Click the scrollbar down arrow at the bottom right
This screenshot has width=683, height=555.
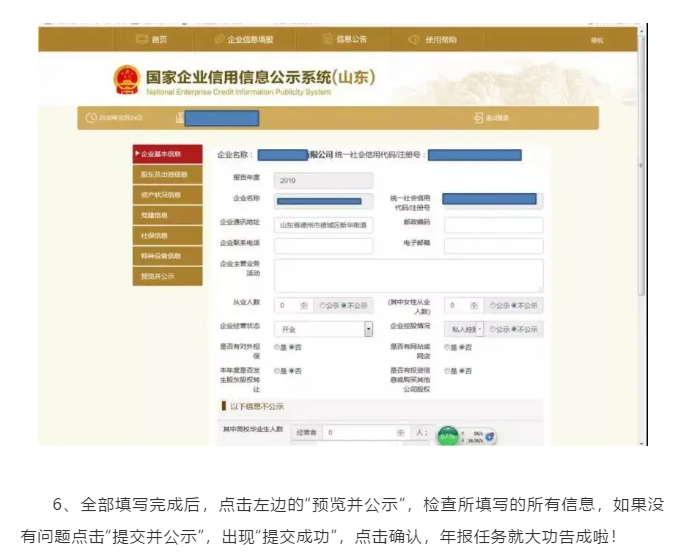coord(641,443)
